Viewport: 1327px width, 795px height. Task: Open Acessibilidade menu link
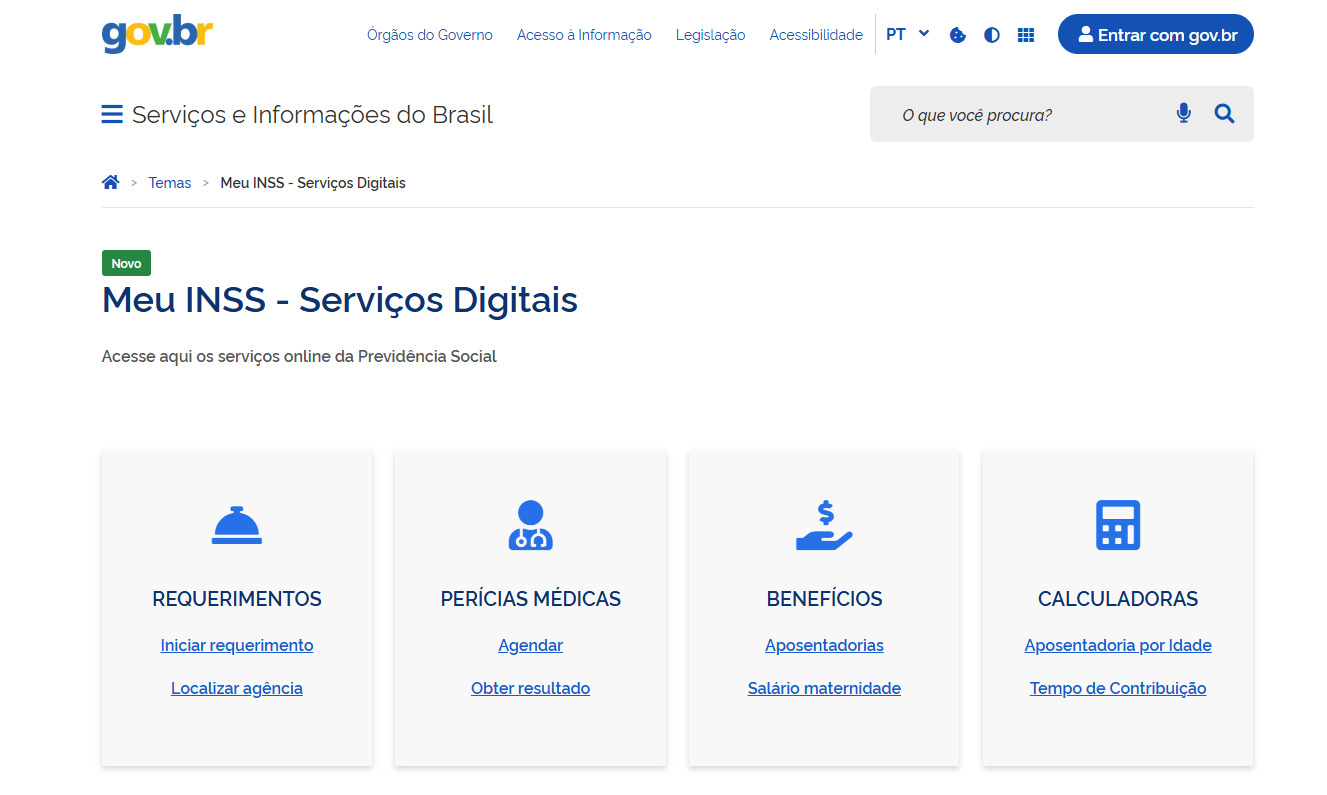(x=816, y=35)
